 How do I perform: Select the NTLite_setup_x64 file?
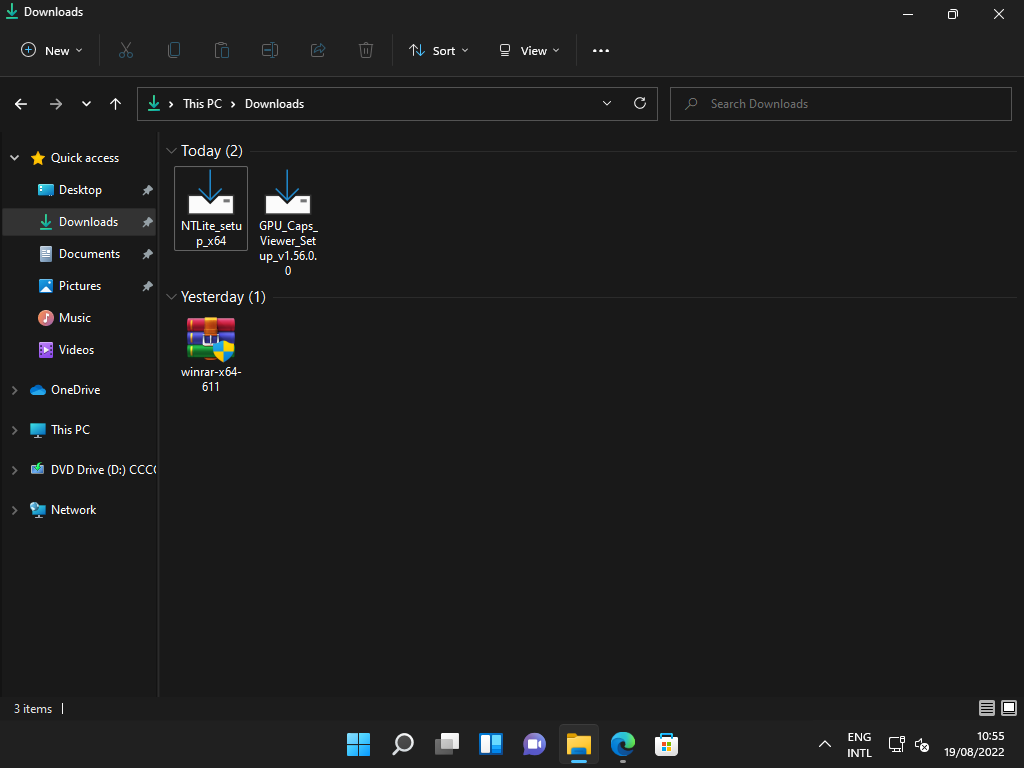(211, 208)
